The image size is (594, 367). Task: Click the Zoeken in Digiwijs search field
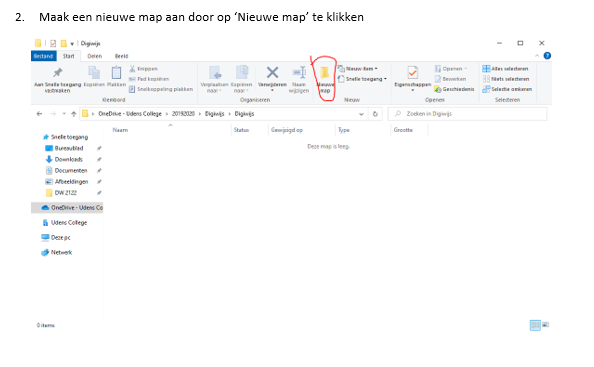(x=468, y=114)
